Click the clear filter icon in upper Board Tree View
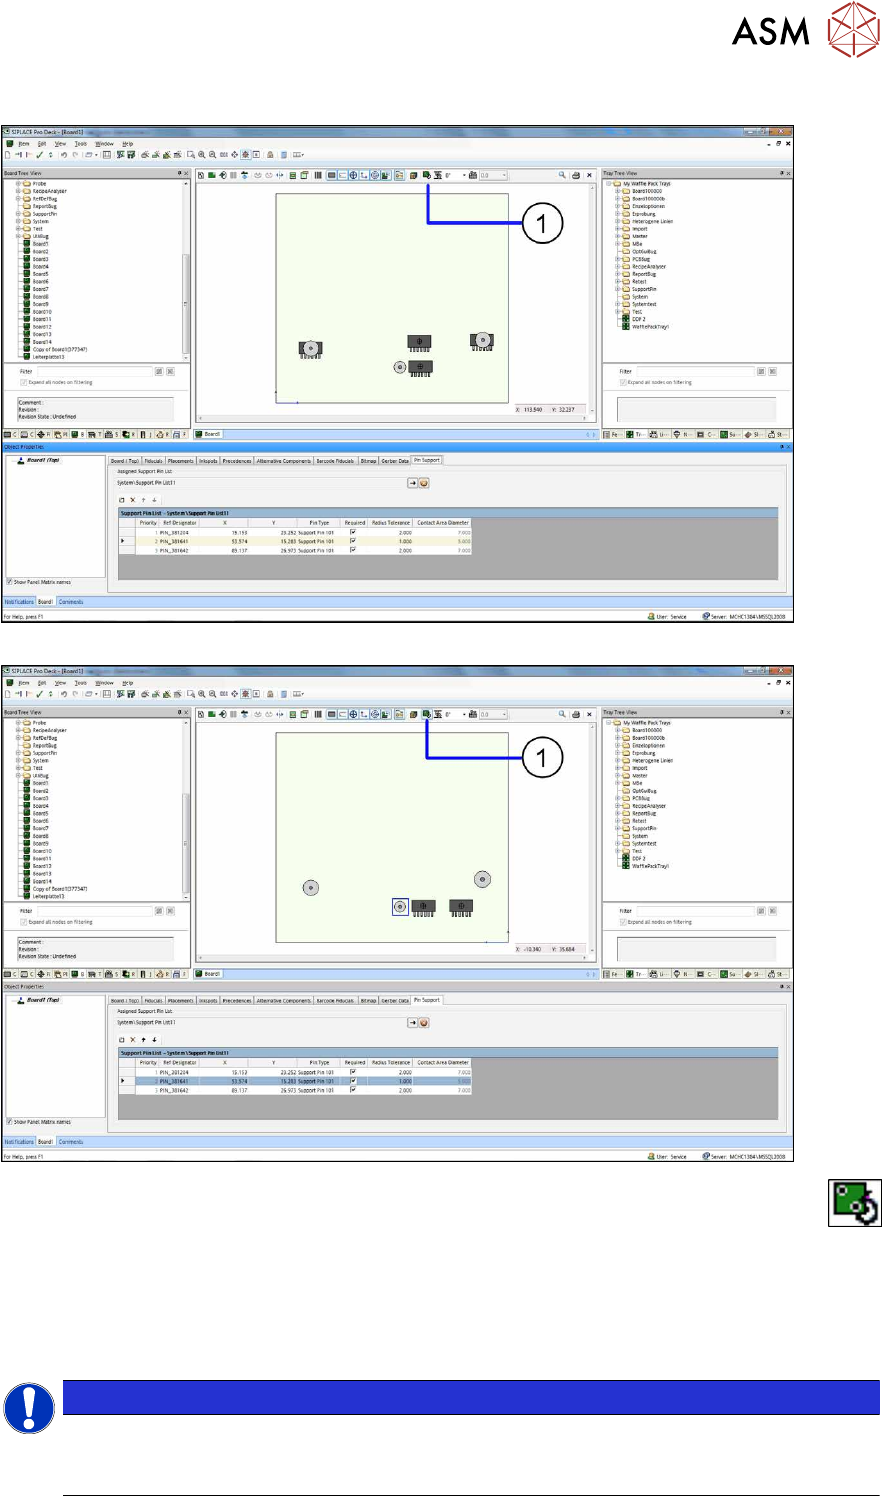 pyautogui.click(x=170, y=371)
